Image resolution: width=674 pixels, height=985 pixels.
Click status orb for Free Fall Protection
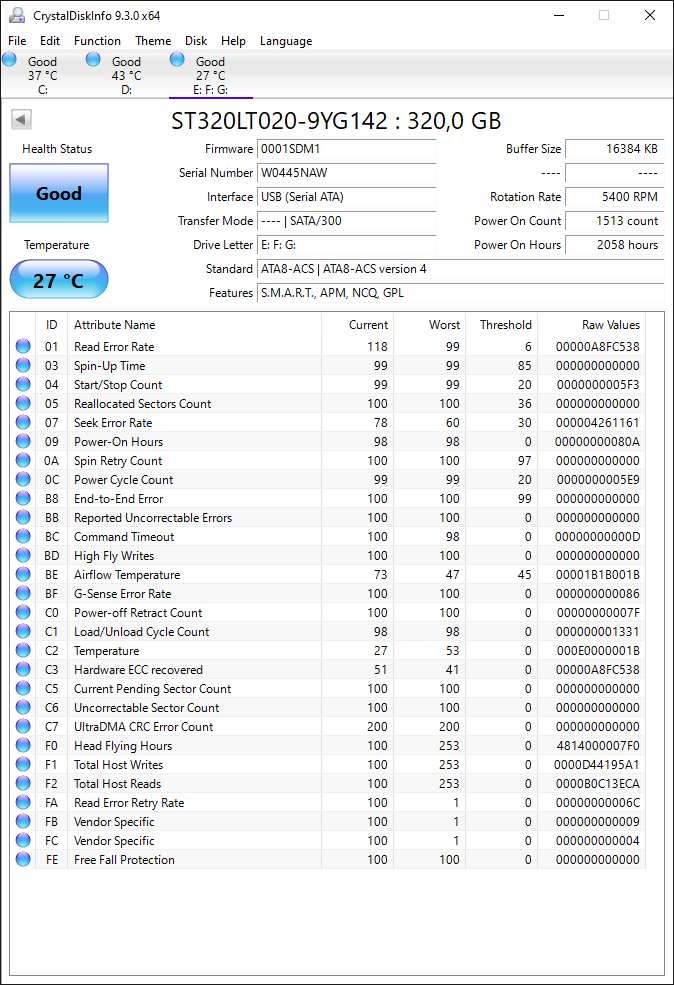(23, 859)
